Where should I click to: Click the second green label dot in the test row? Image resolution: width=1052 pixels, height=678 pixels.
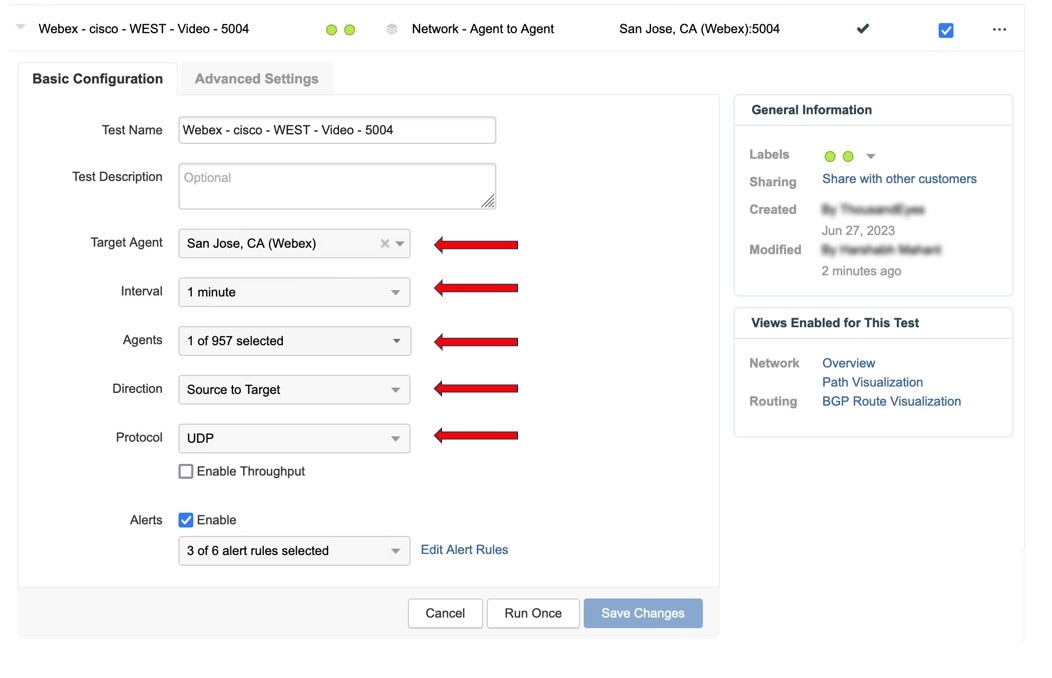pos(350,30)
